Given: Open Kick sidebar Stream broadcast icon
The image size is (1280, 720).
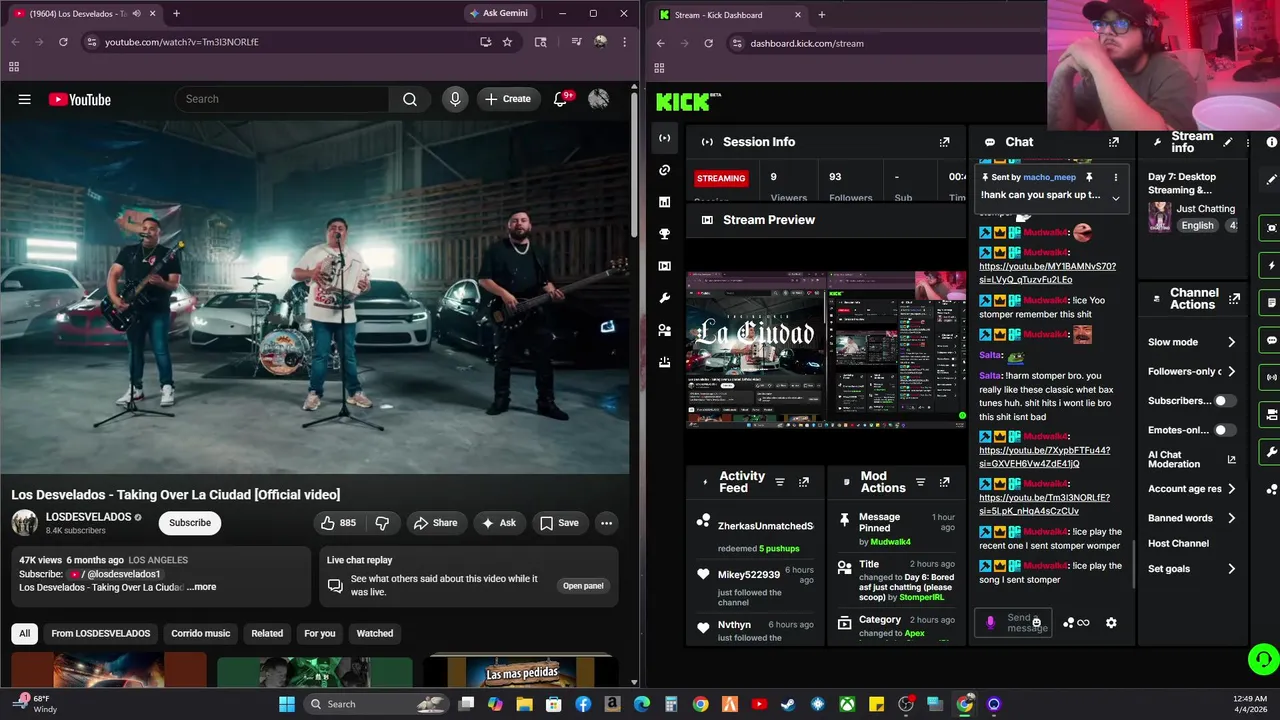Looking at the screenshot, I should (x=665, y=138).
